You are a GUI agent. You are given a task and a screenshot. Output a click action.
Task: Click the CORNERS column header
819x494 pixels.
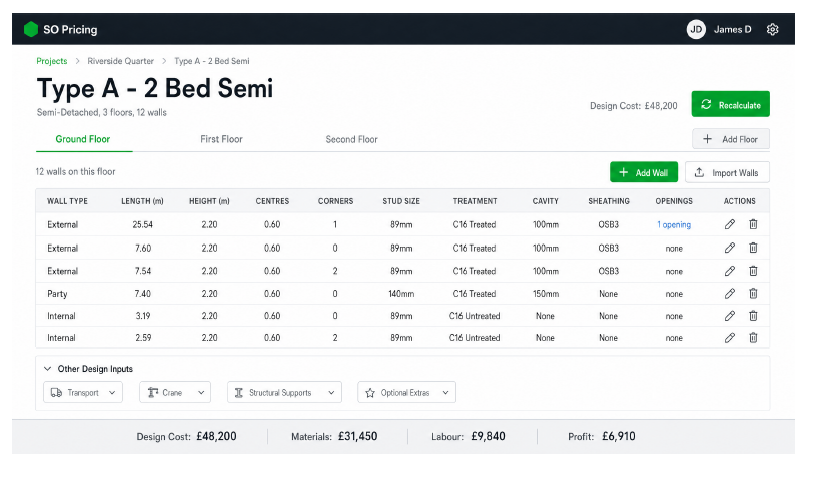pos(335,201)
